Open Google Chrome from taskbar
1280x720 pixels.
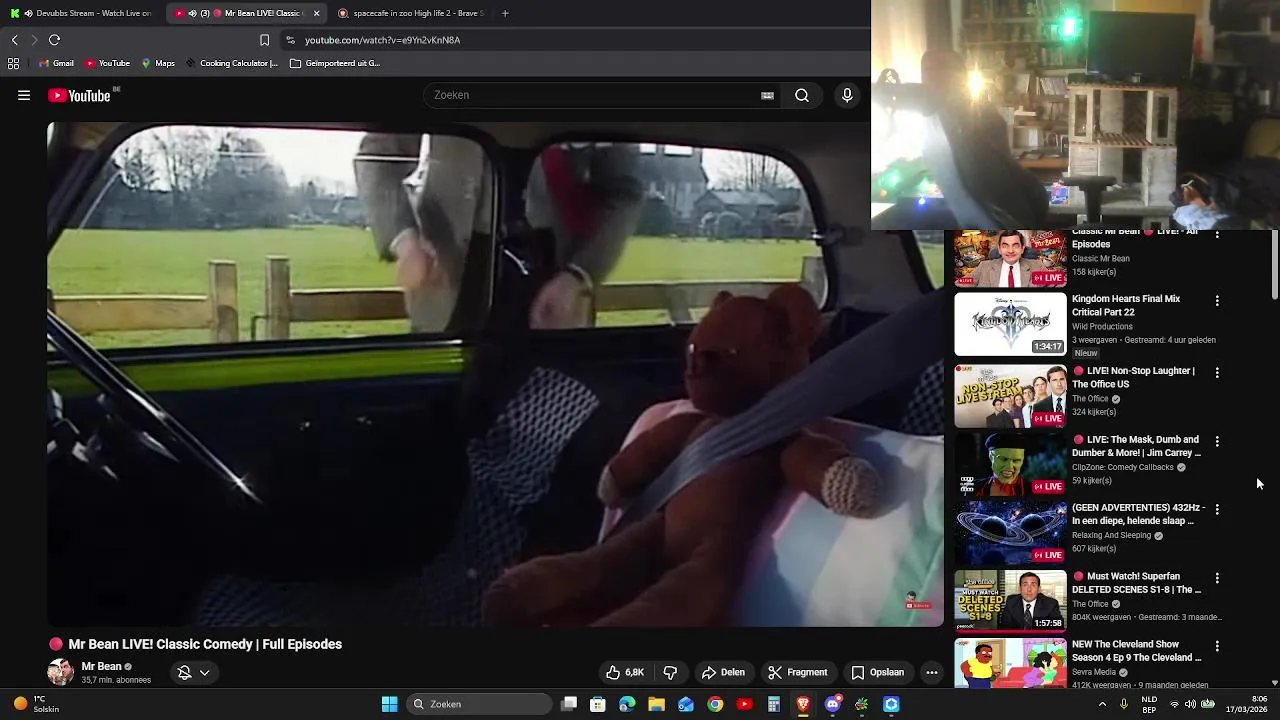pos(715,704)
